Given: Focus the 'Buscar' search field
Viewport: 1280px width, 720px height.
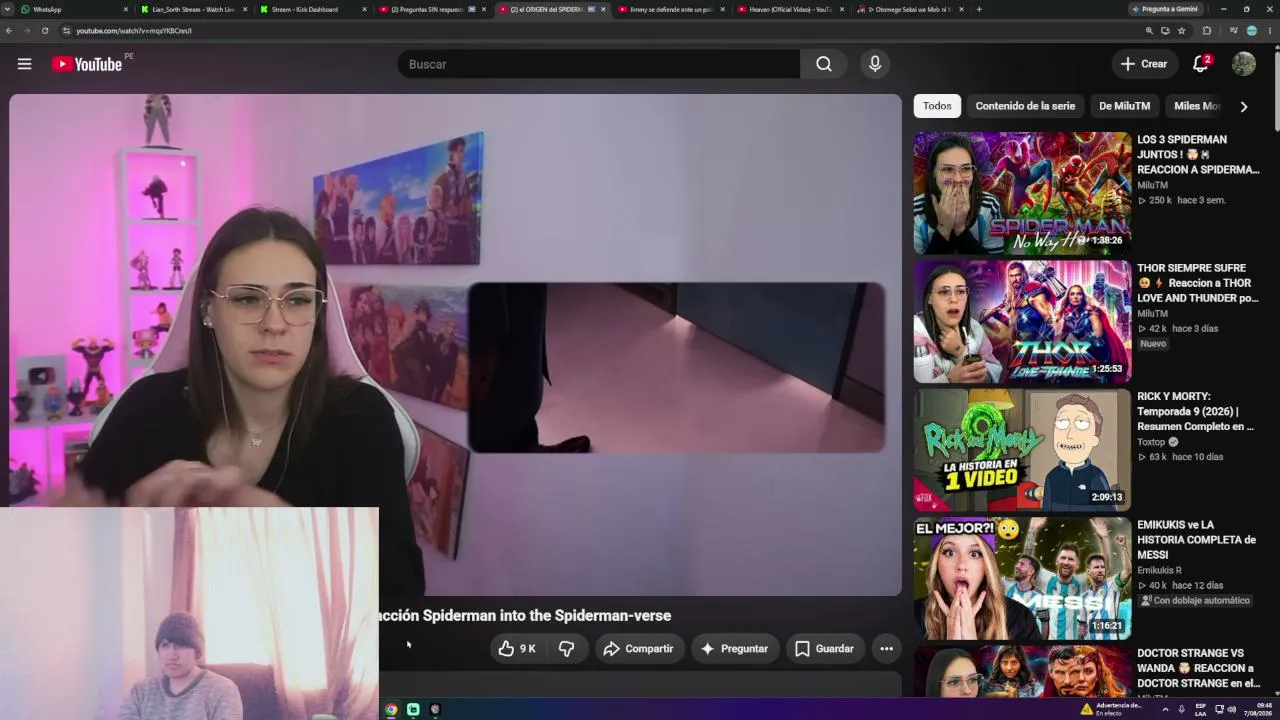Looking at the screenshot, I should 598,64.
